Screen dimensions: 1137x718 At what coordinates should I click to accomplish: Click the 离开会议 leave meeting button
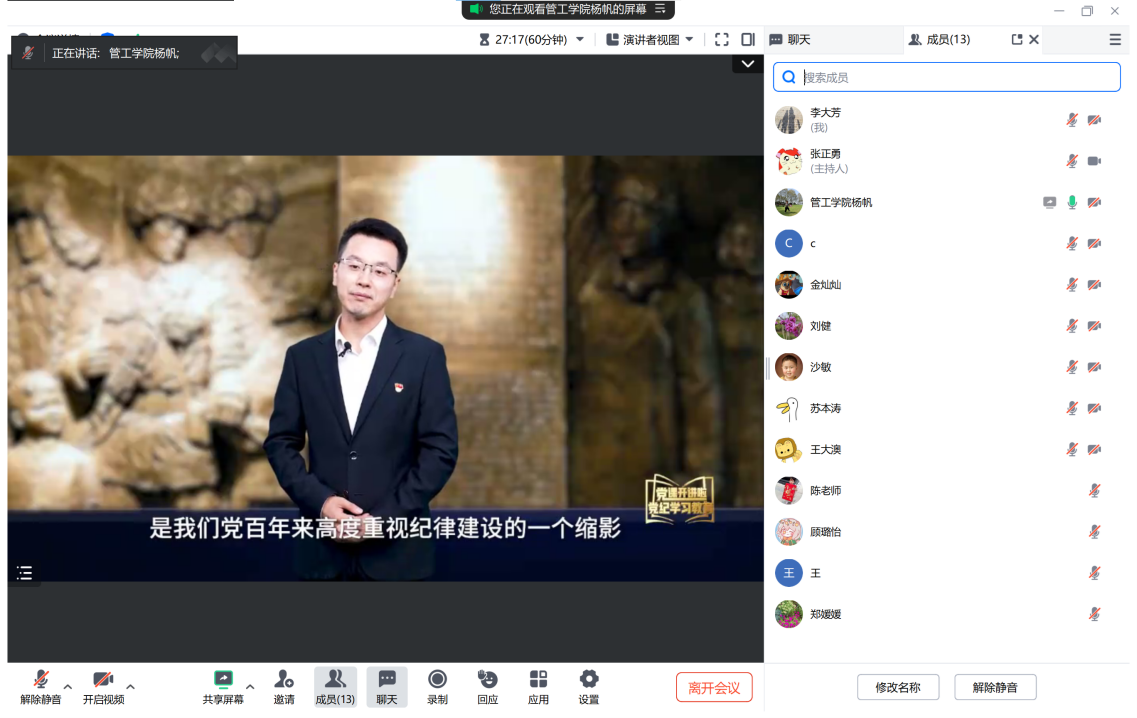point(714,688)
